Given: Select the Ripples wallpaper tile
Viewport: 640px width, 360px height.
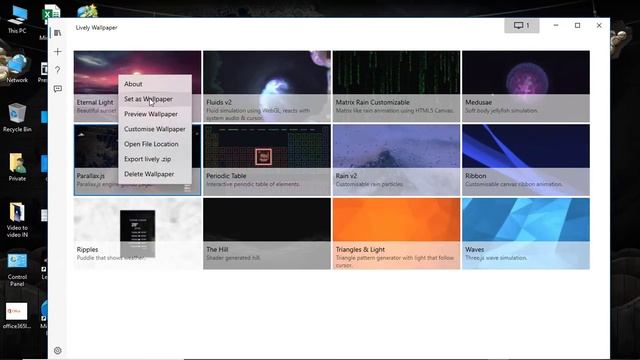Looking at the screenshot, I should click(138, 233).
